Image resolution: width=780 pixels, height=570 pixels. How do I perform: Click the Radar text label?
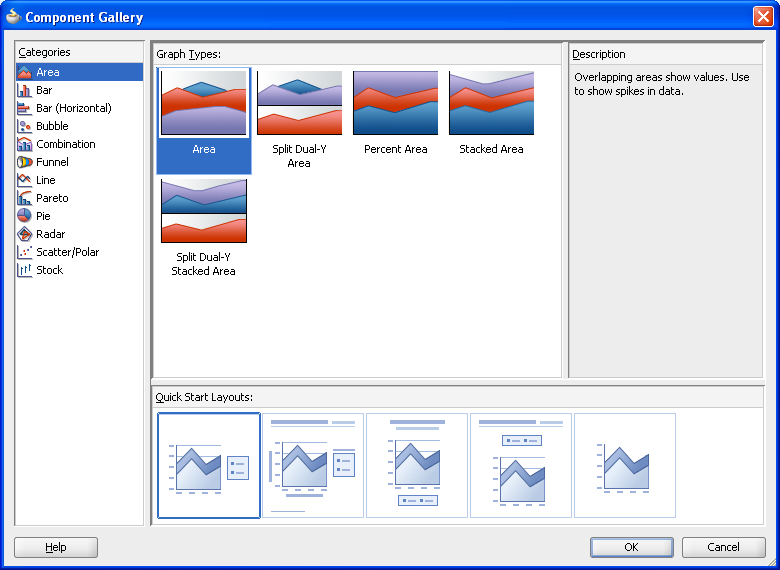point(51,234)
